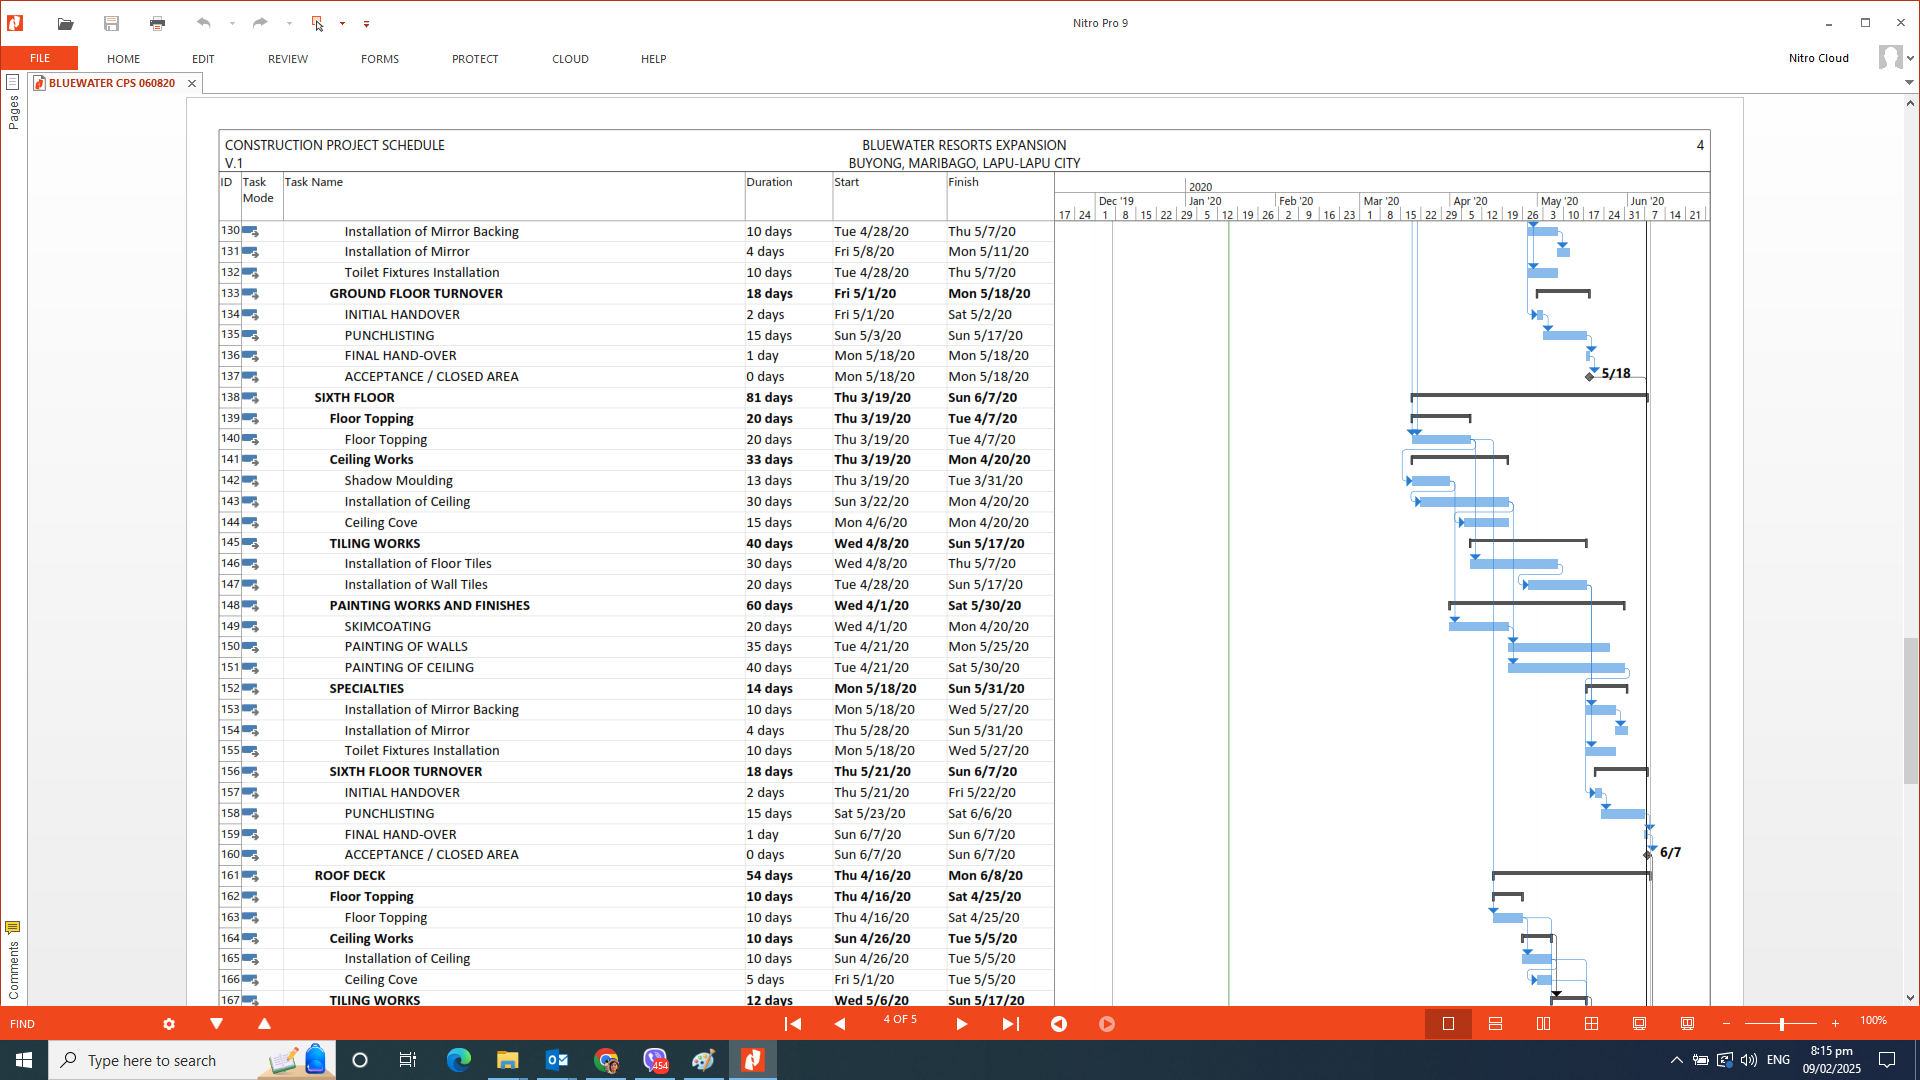This screenshot has height=1080, width=1920.
Task: Click the zoom slider handle
Action: coord(1781,1024)
